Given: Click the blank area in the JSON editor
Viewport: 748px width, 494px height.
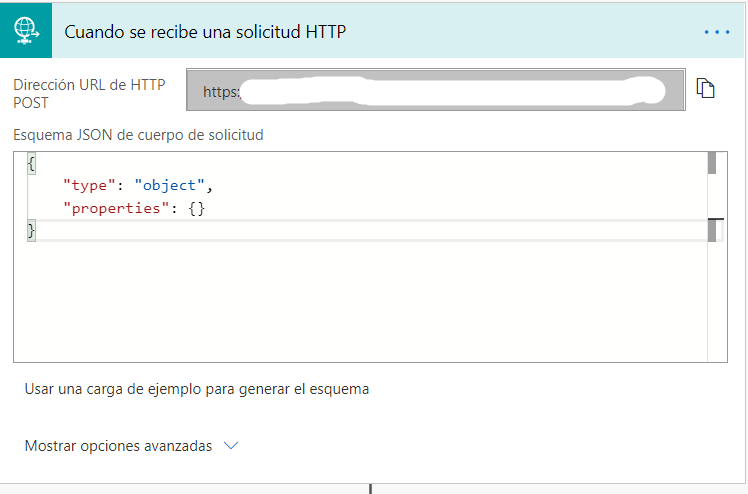Looking at the screenshot, I should tap(360, 300).
